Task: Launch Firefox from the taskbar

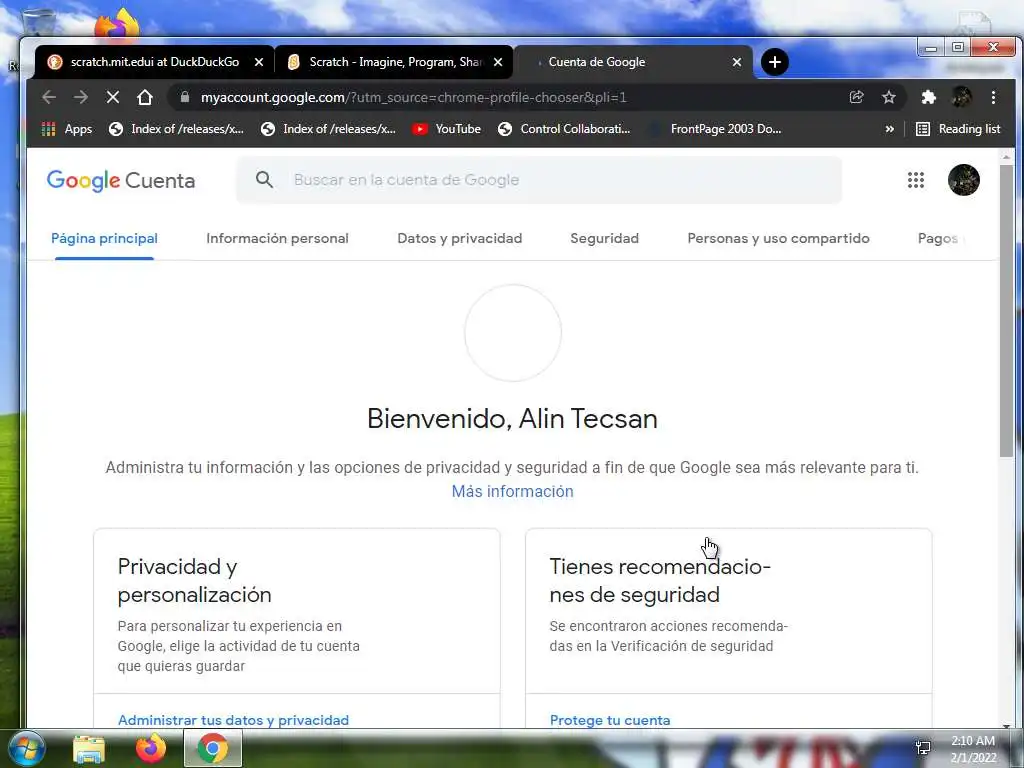Action: [150, 748]
